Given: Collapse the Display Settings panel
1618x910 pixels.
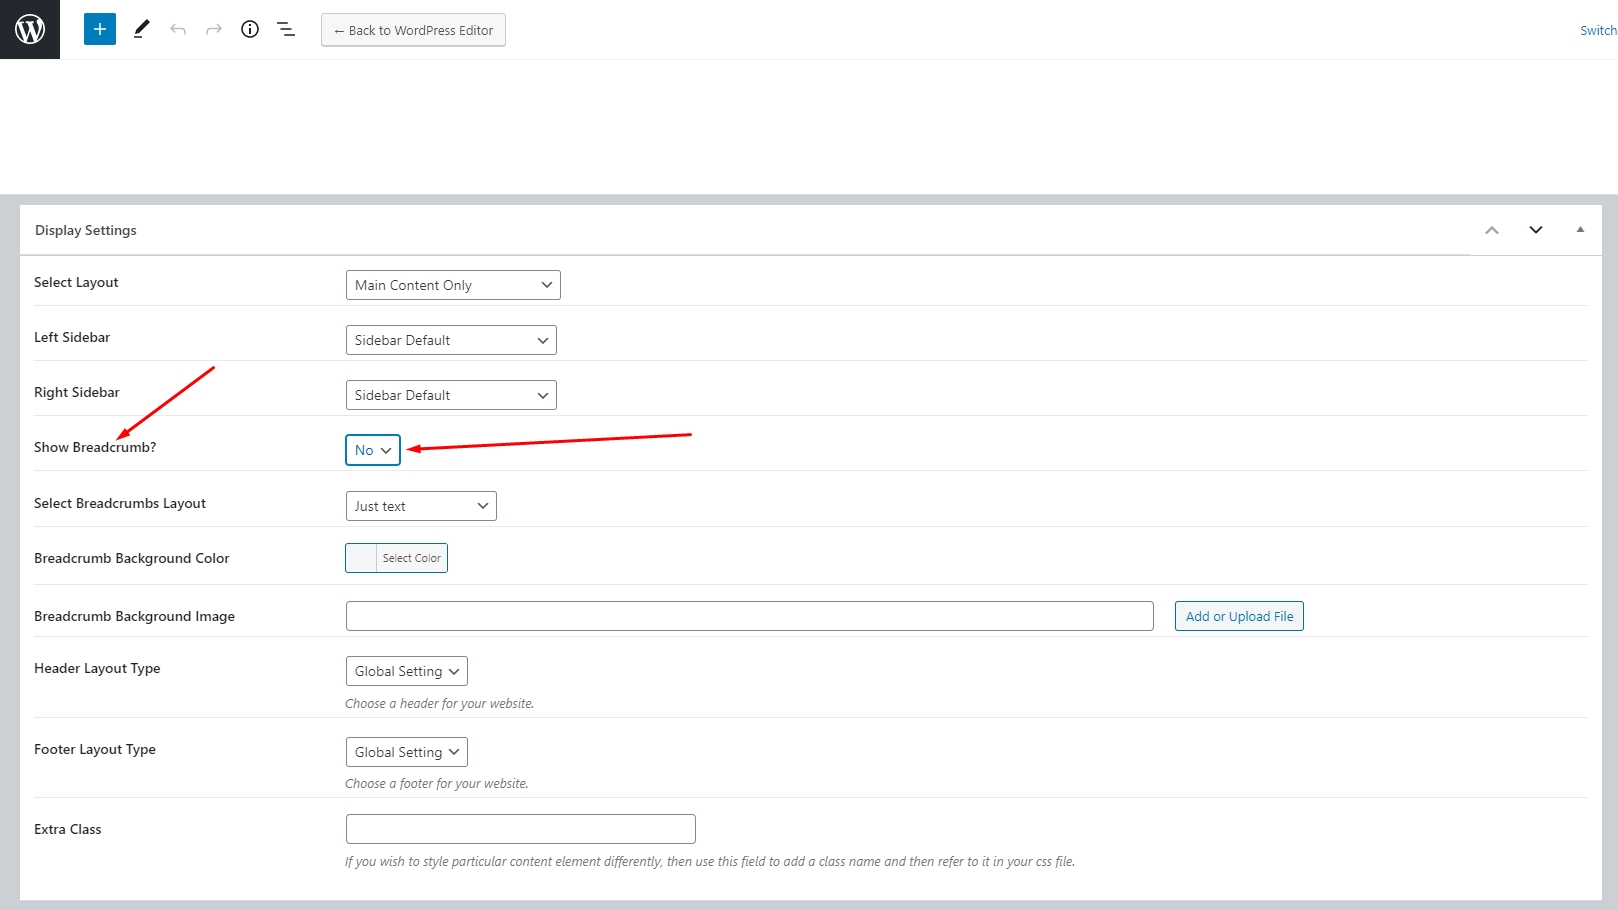Looking at the screenshot, I should coord(1580,230).
